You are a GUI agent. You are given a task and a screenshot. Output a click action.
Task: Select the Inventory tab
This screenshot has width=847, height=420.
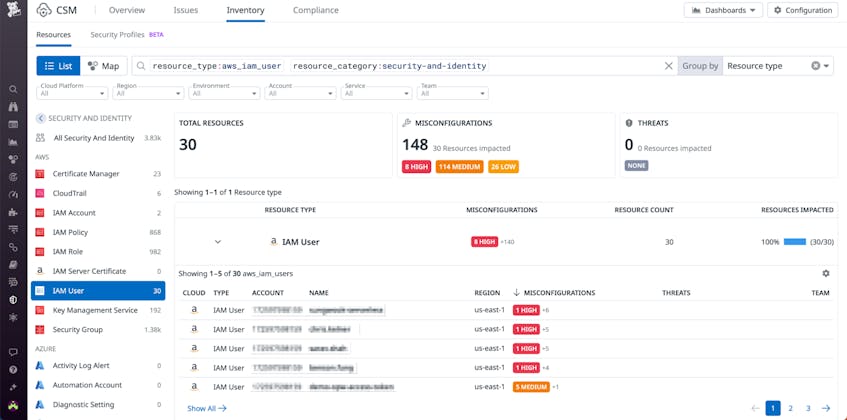click(x=246, y=10)
